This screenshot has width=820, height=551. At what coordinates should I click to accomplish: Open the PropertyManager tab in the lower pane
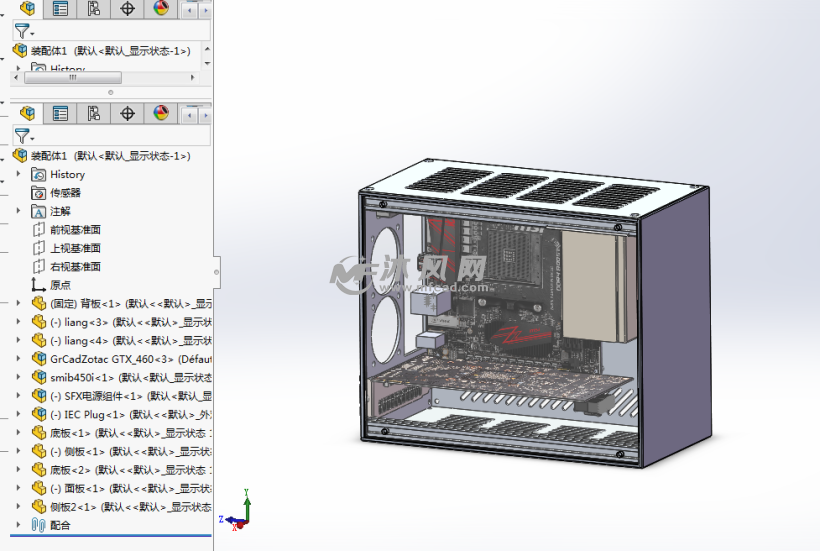60,114
